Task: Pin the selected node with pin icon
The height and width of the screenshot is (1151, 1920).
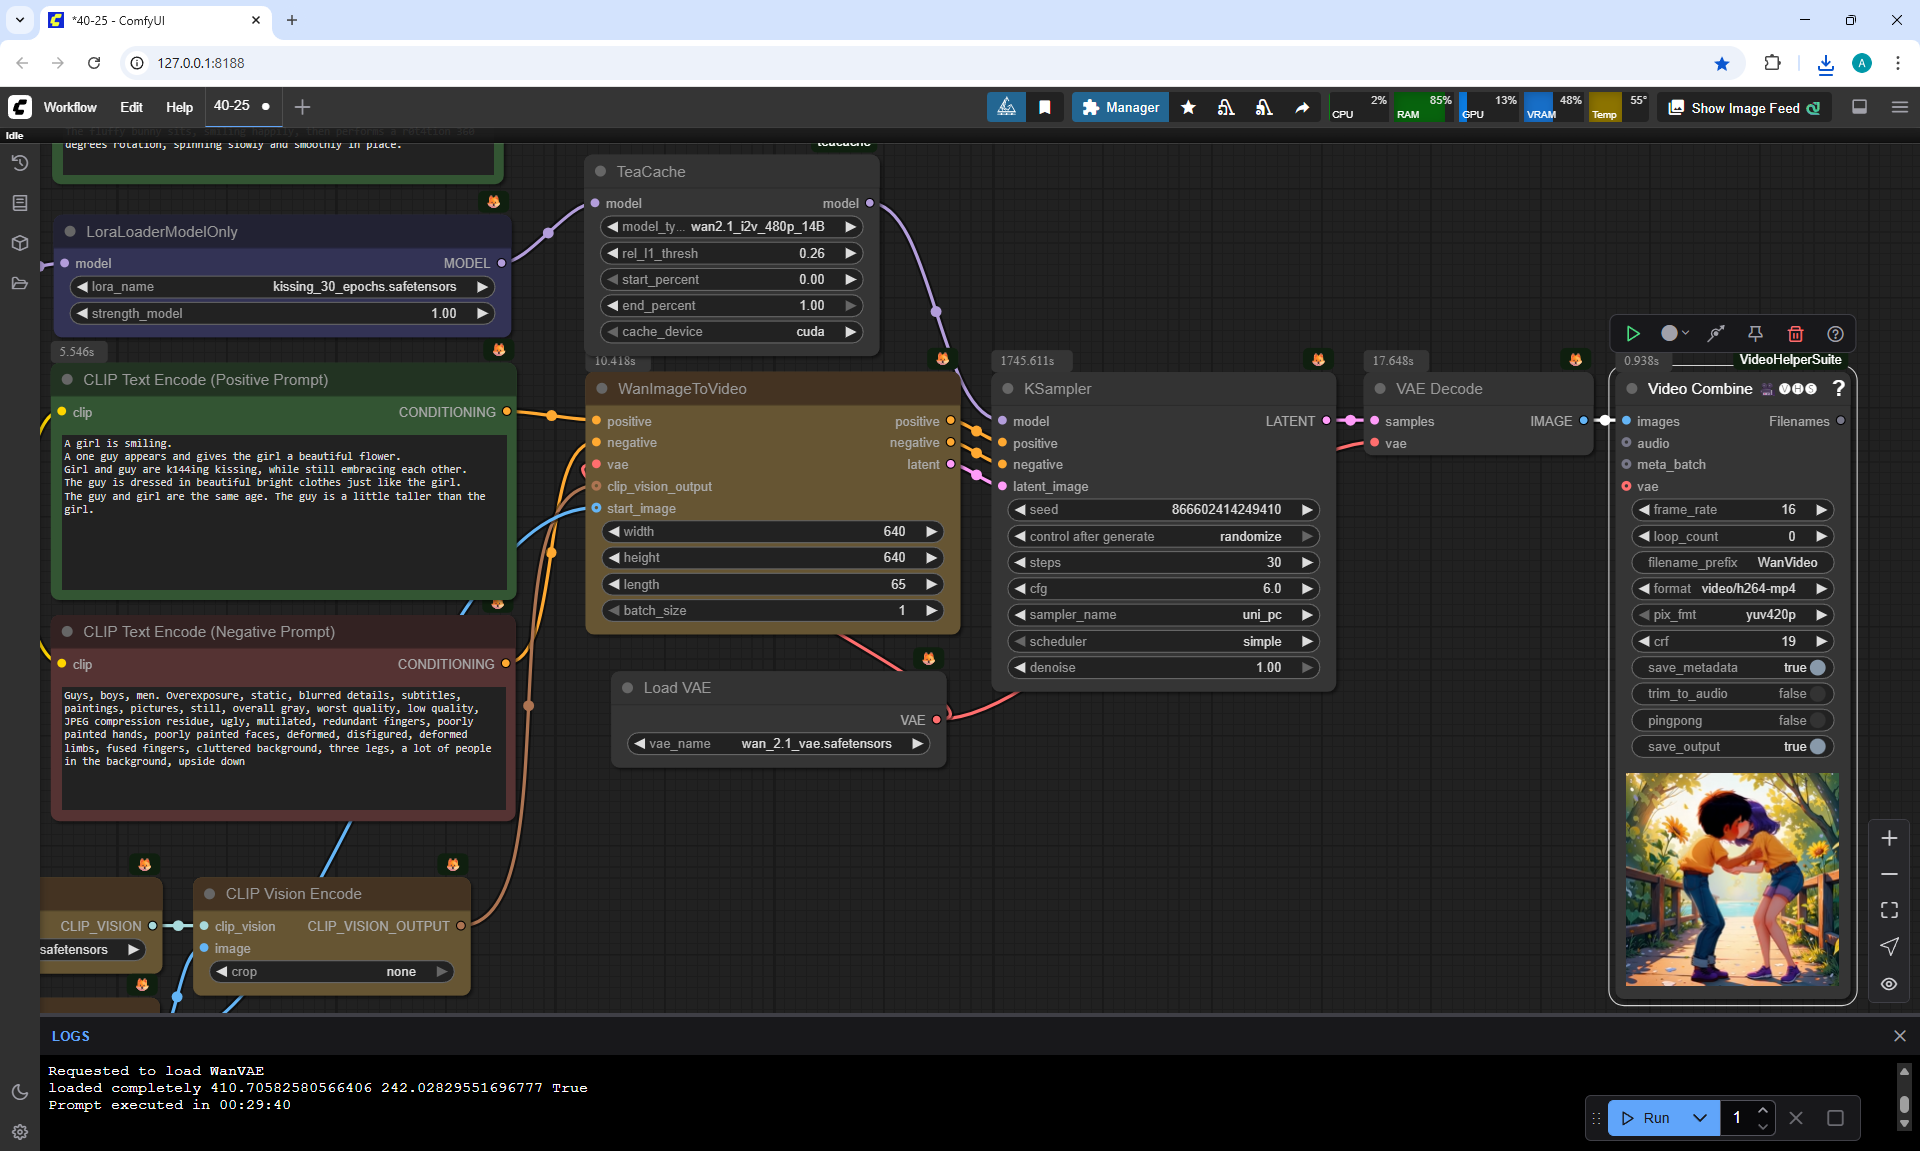Action: [x=1755, y=334]
